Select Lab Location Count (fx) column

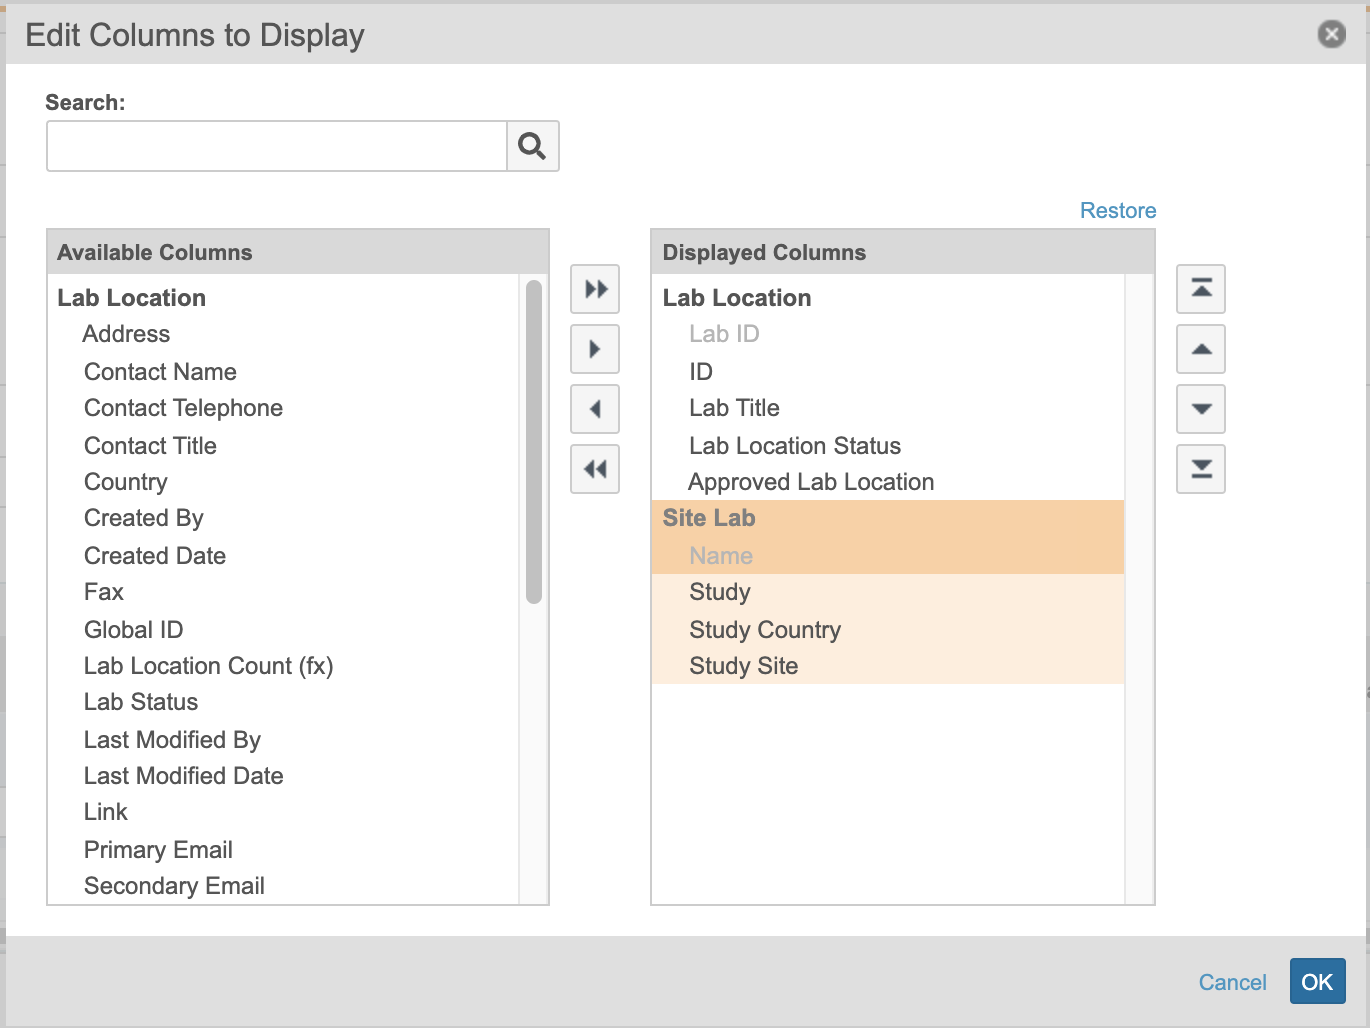[x=208, y=666]
